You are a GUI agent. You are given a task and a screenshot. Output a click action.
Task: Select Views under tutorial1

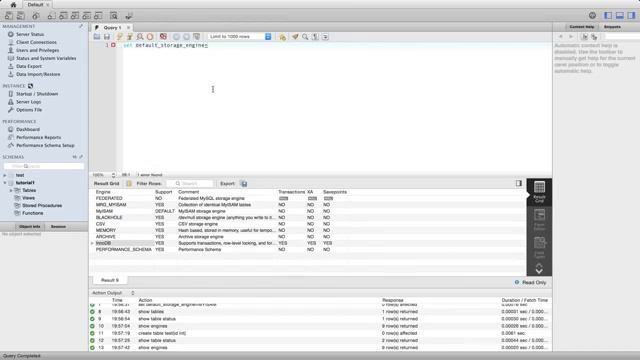28,198
